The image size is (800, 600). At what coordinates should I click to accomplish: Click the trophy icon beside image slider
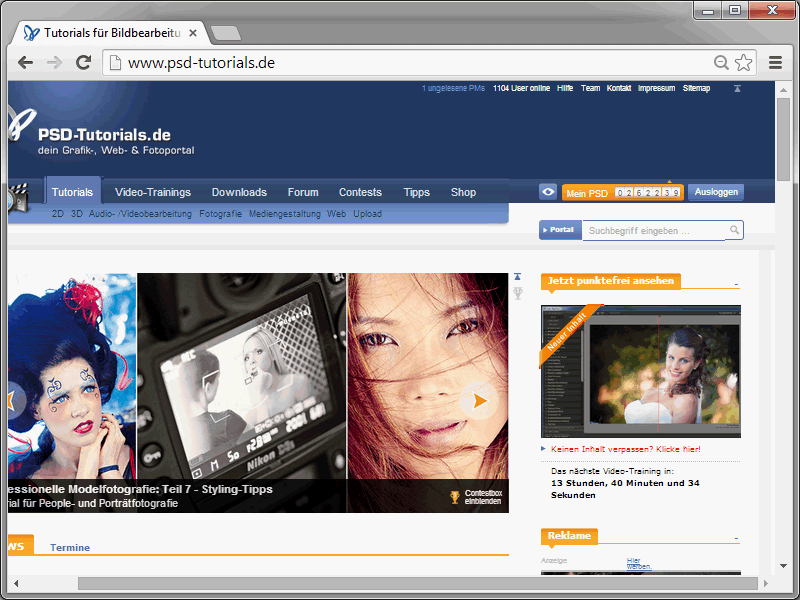pos(518,293)
